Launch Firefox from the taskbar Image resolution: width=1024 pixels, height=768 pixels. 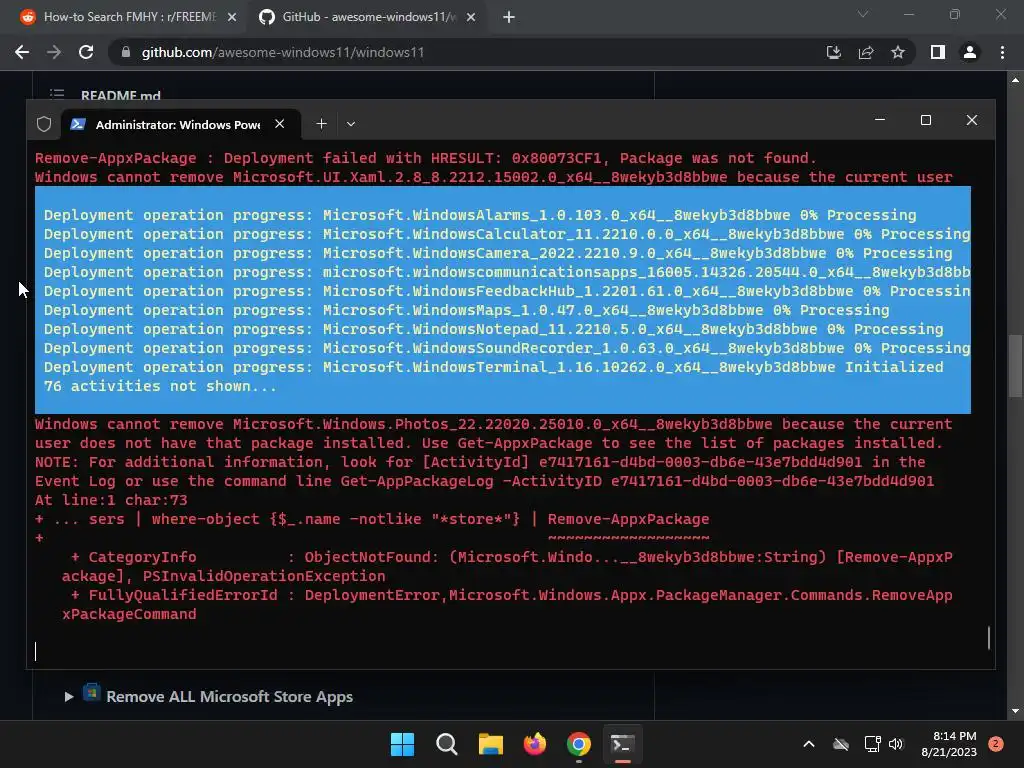[535, 744]
